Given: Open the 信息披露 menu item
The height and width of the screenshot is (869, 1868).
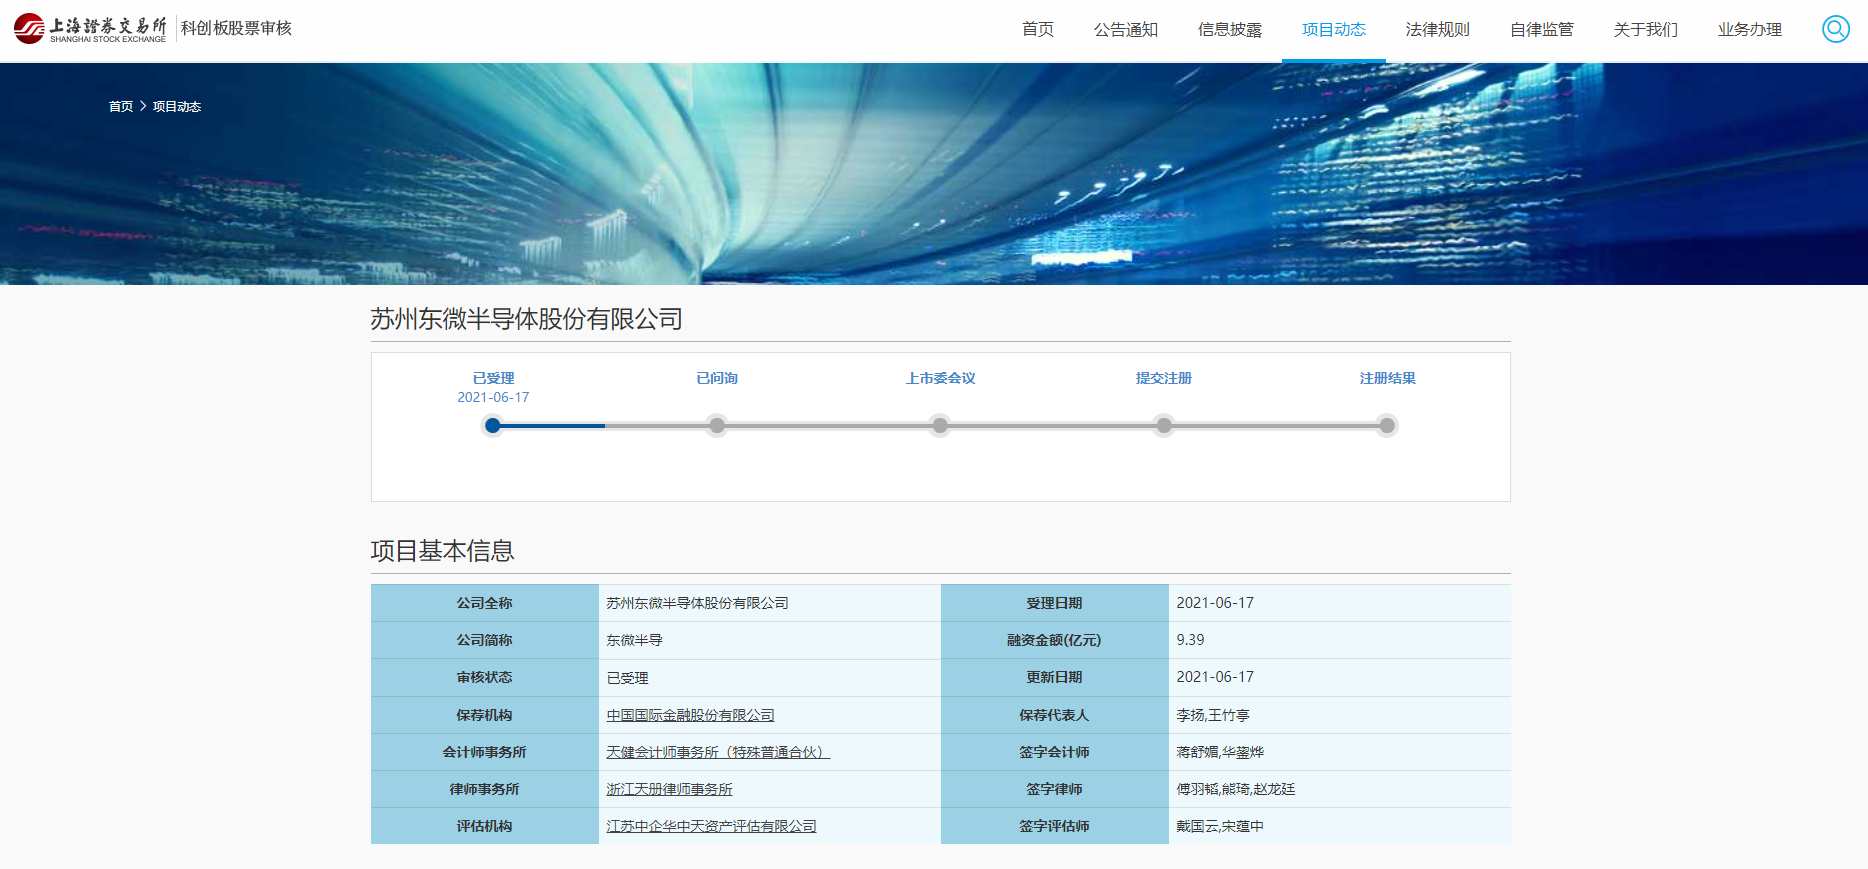Looking at the screenshot, I should [x=1230, y=30].
